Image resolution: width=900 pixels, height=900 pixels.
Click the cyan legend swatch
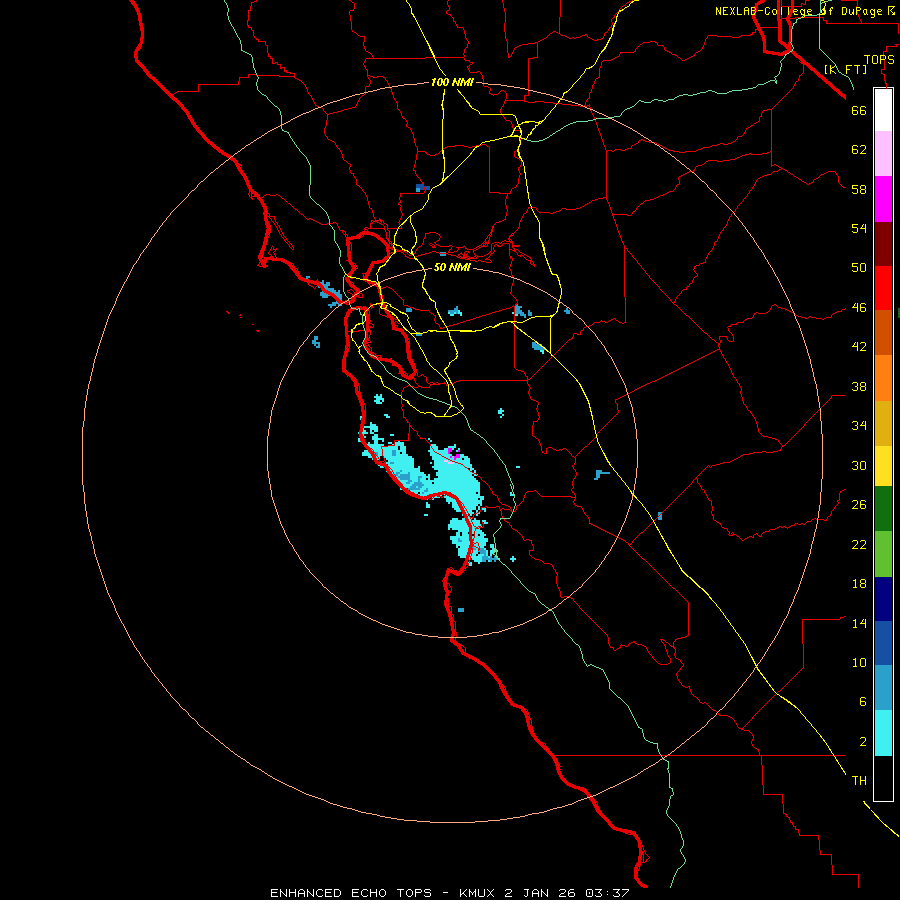click(883, 733)
